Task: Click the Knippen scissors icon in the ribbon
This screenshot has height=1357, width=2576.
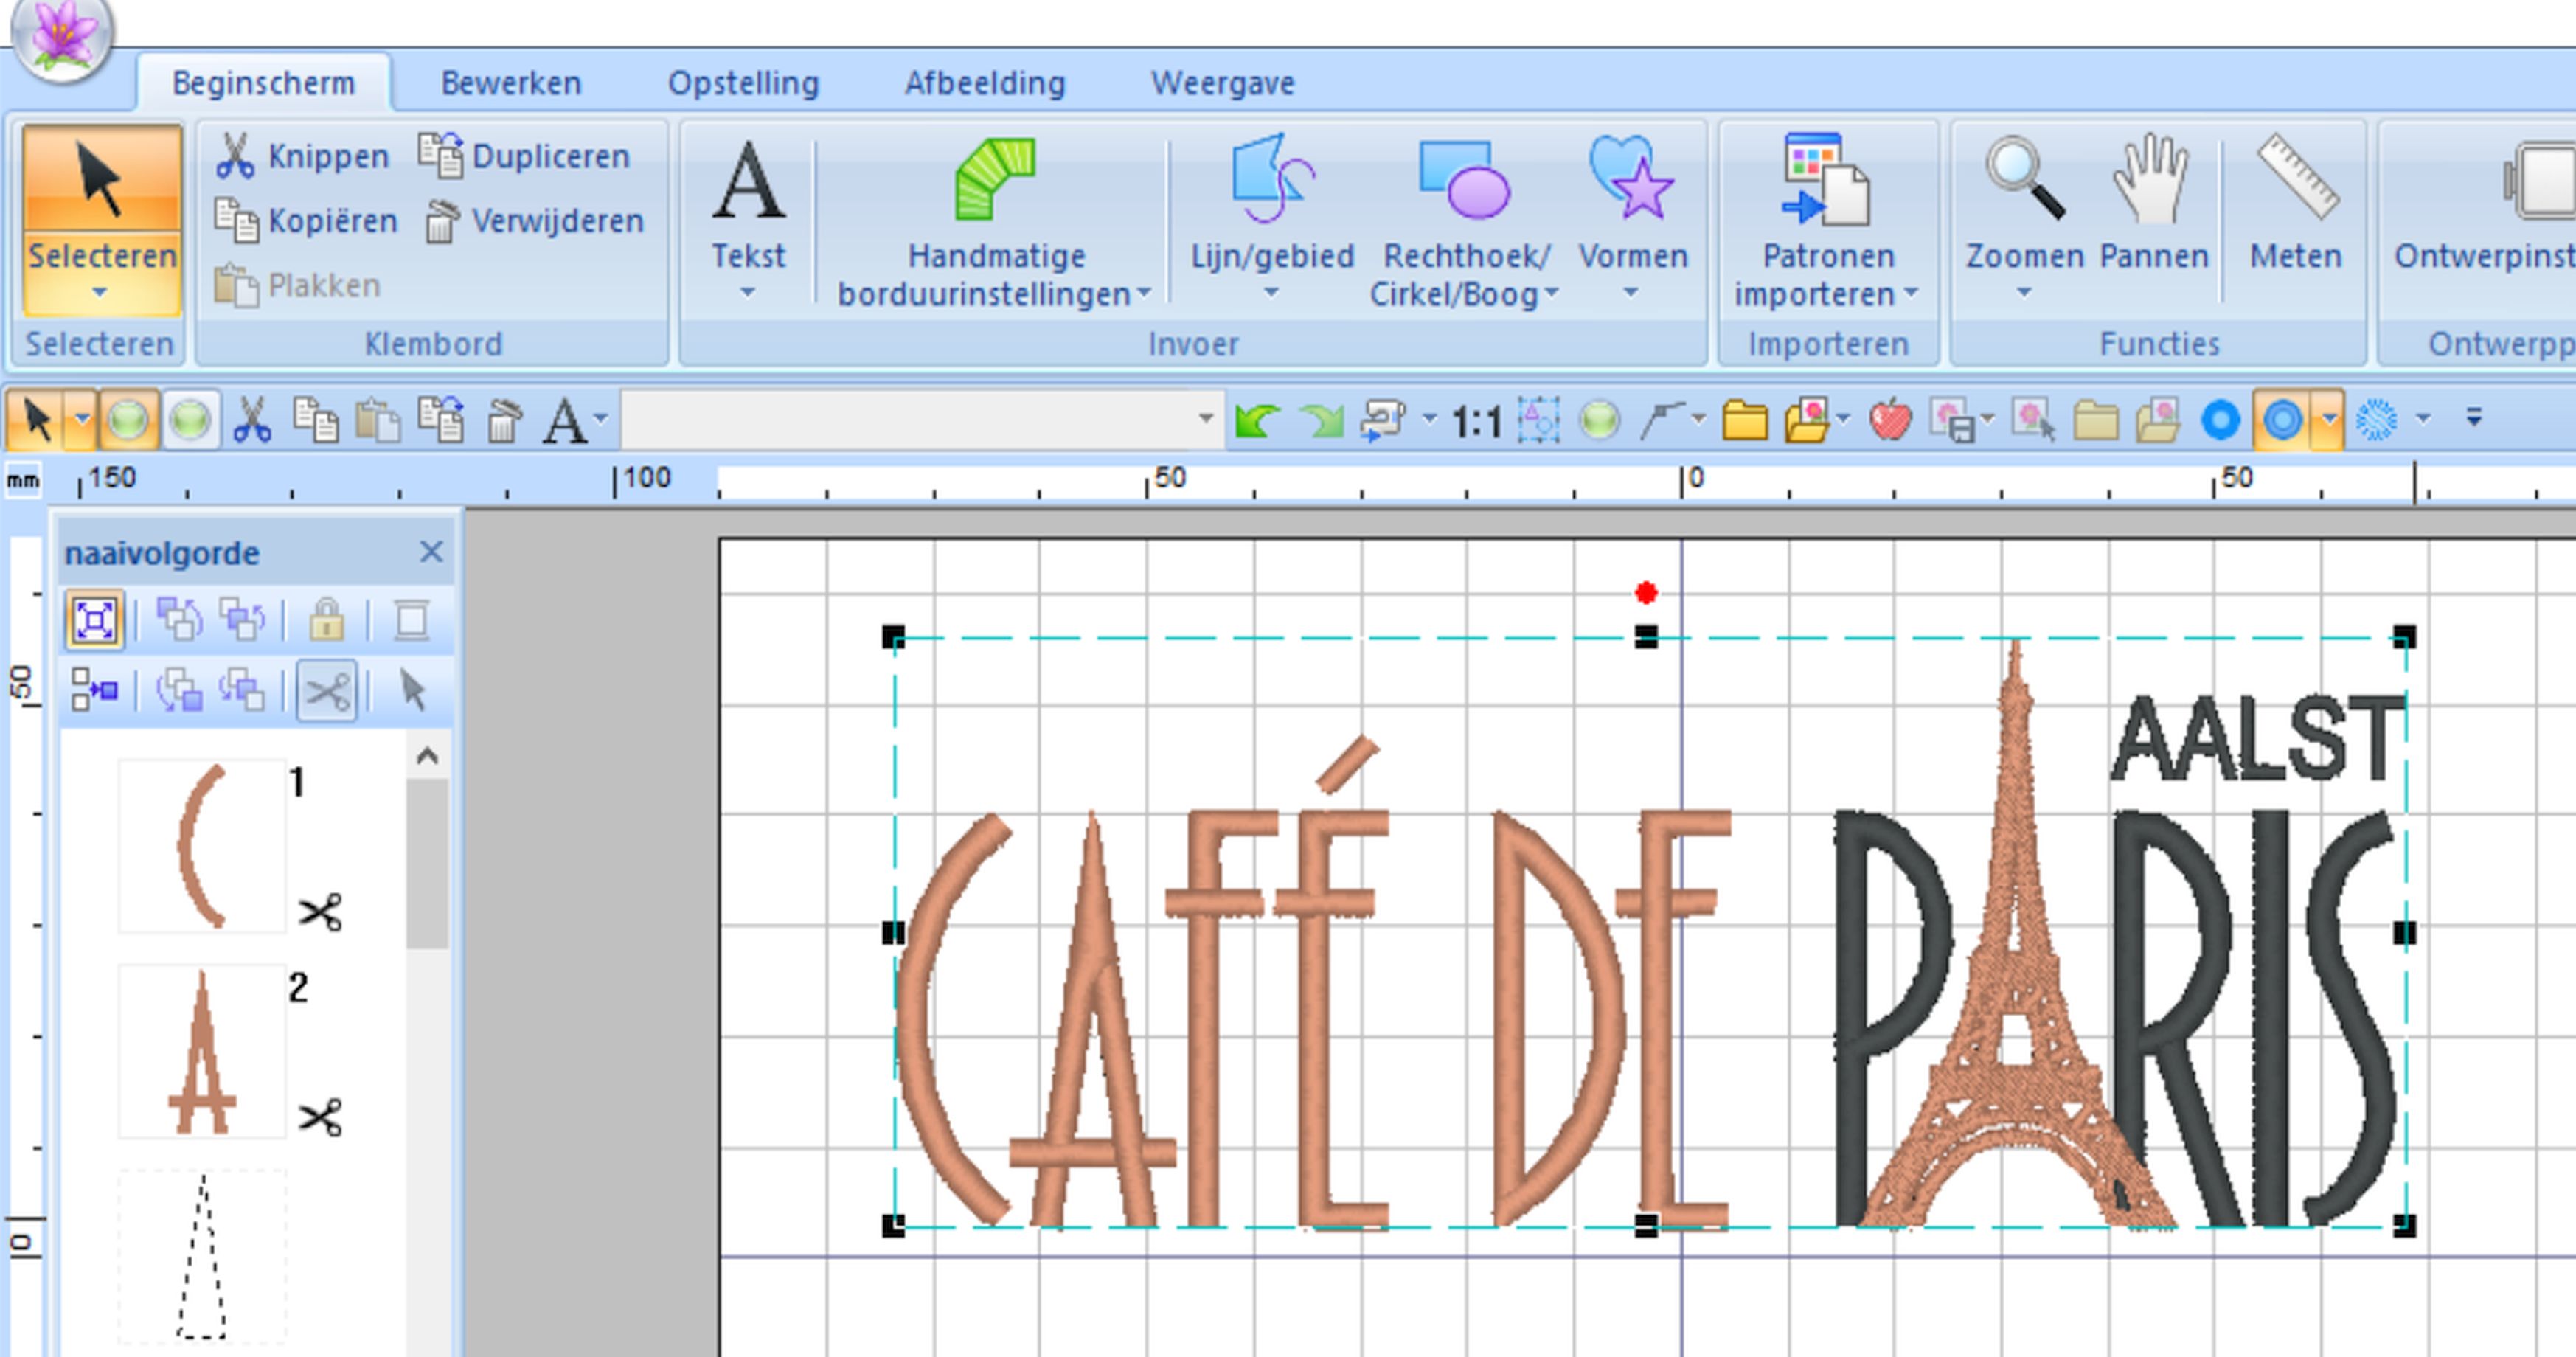Action: click(235, 156)
